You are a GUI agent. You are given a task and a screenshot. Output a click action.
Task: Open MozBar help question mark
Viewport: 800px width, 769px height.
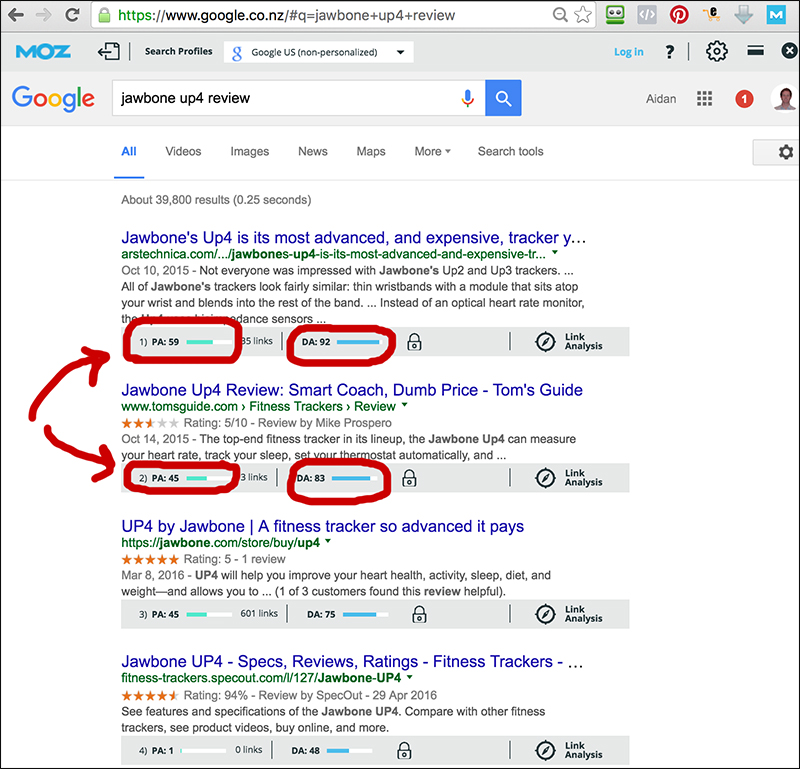click(670, 52)
